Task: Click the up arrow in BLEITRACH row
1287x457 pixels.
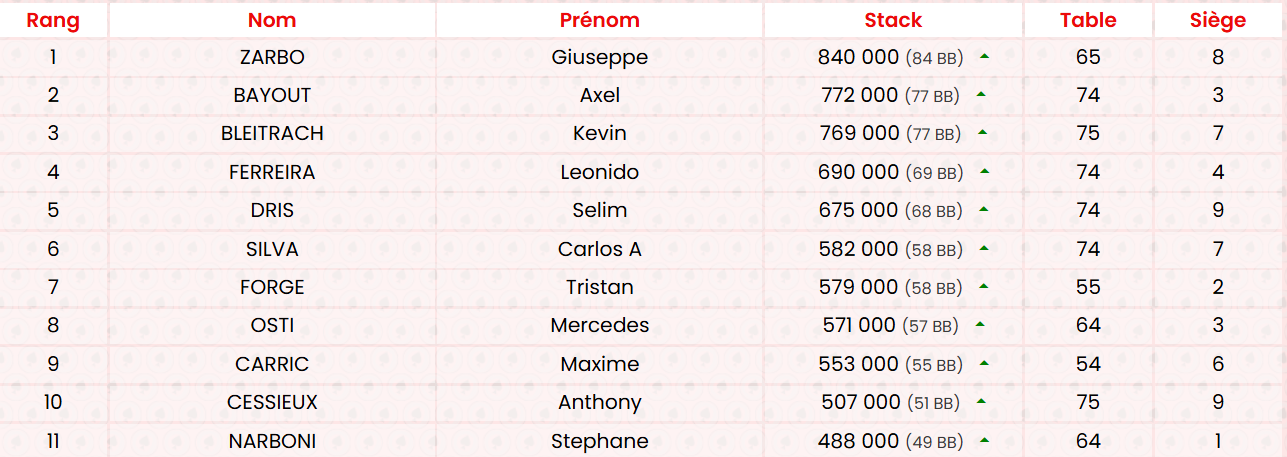Action: [983, 133]
